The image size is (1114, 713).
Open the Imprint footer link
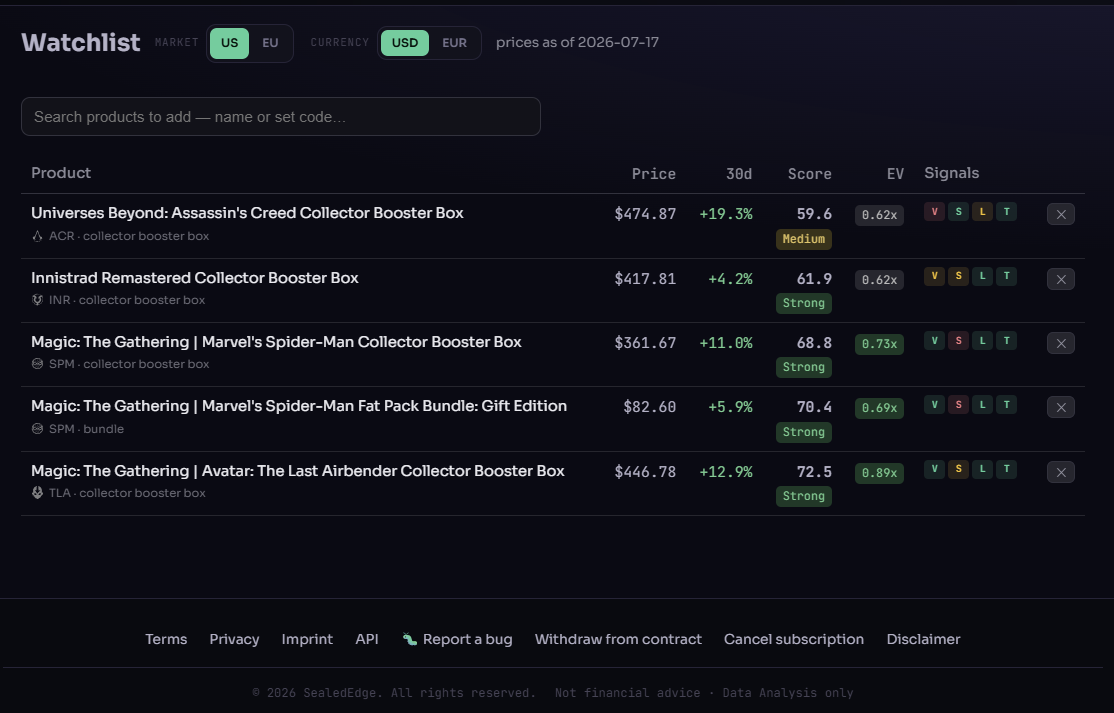(x=307, y=639)
